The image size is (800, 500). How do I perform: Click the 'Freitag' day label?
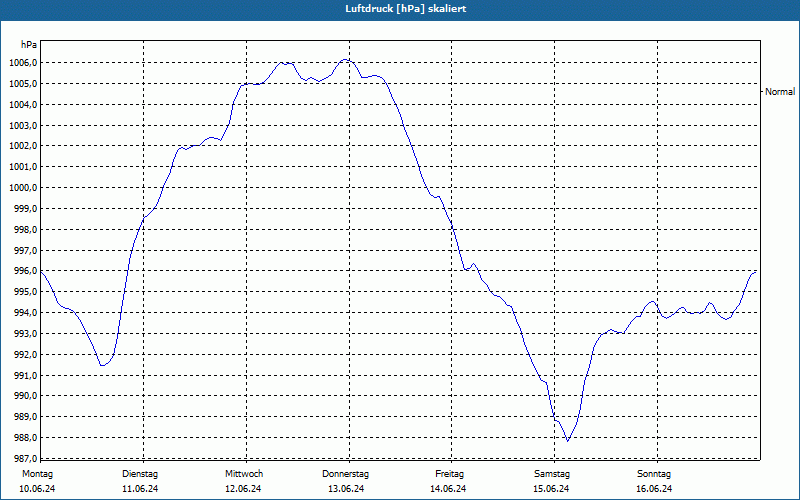449,474
